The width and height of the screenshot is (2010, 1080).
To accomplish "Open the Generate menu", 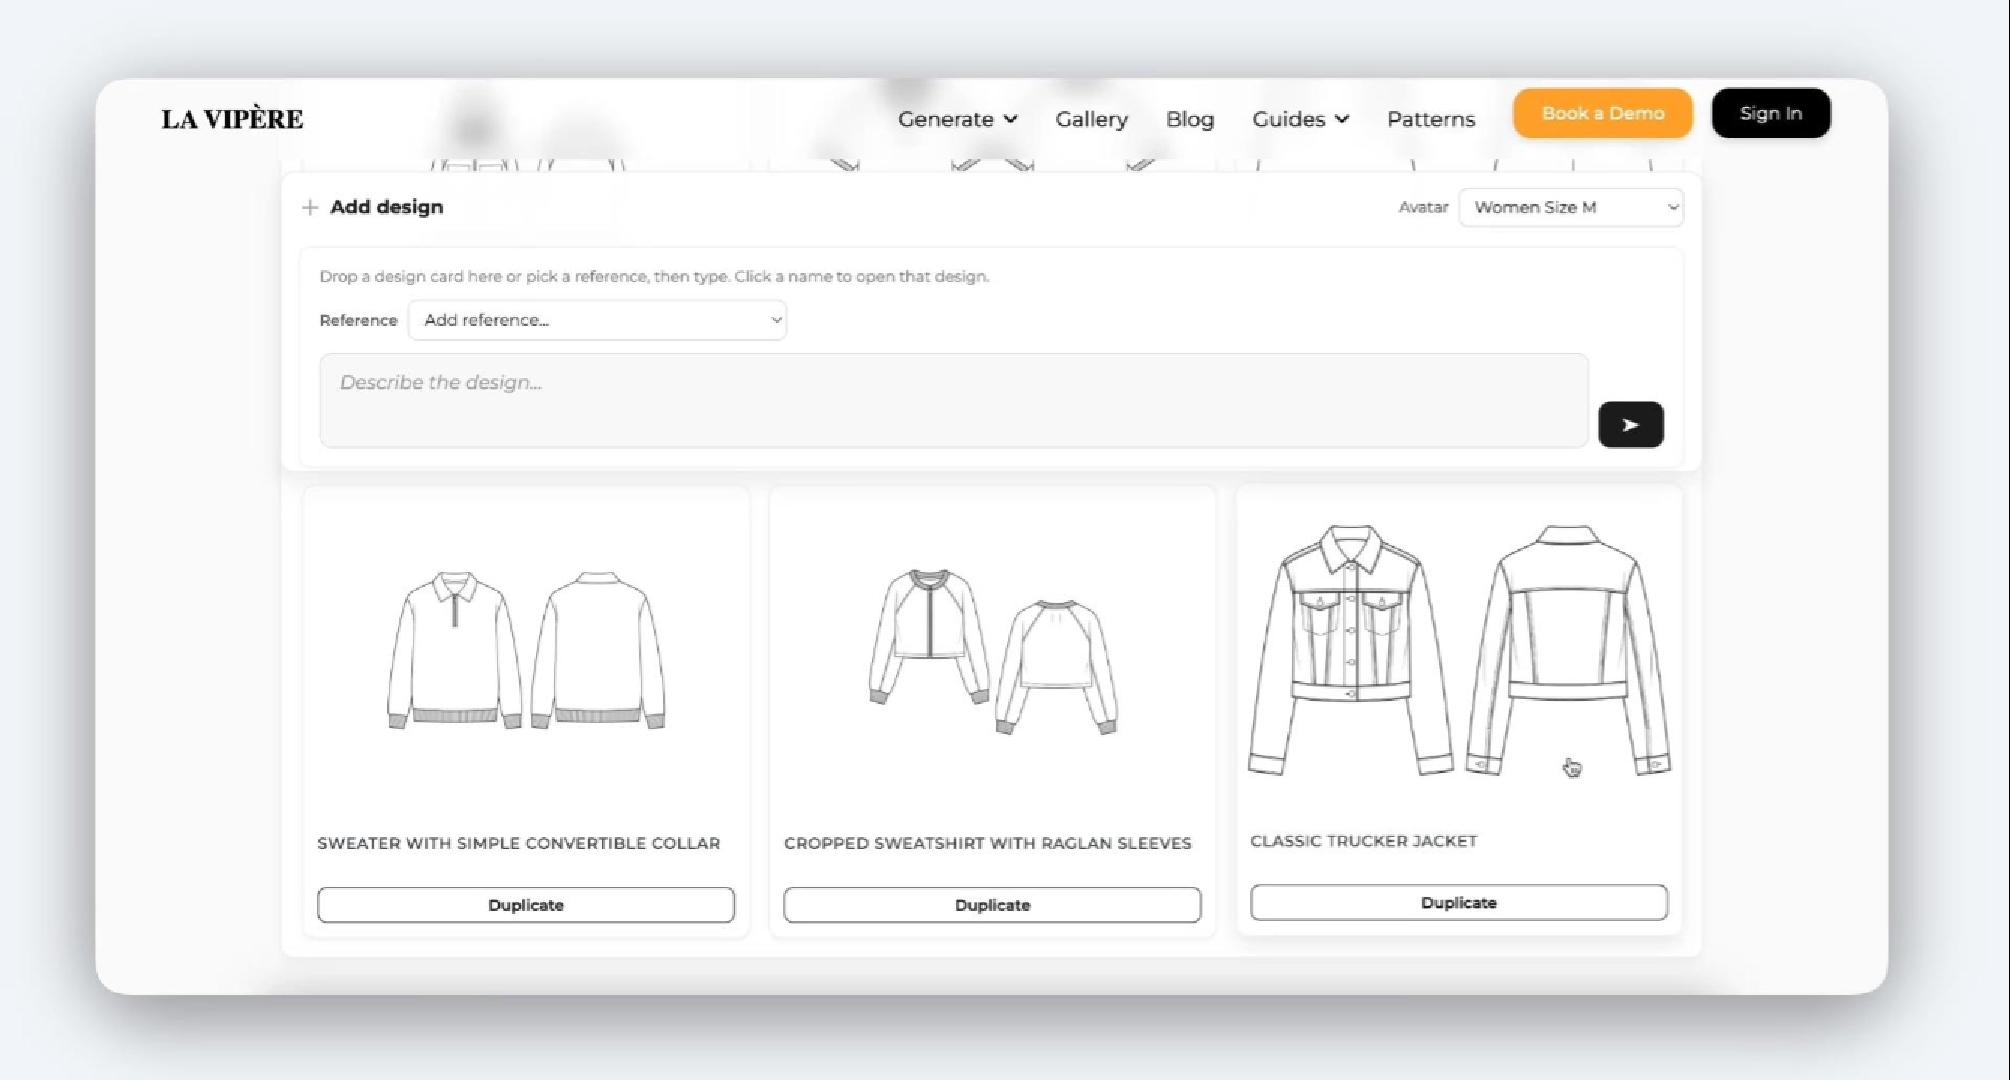I will 957,119.
